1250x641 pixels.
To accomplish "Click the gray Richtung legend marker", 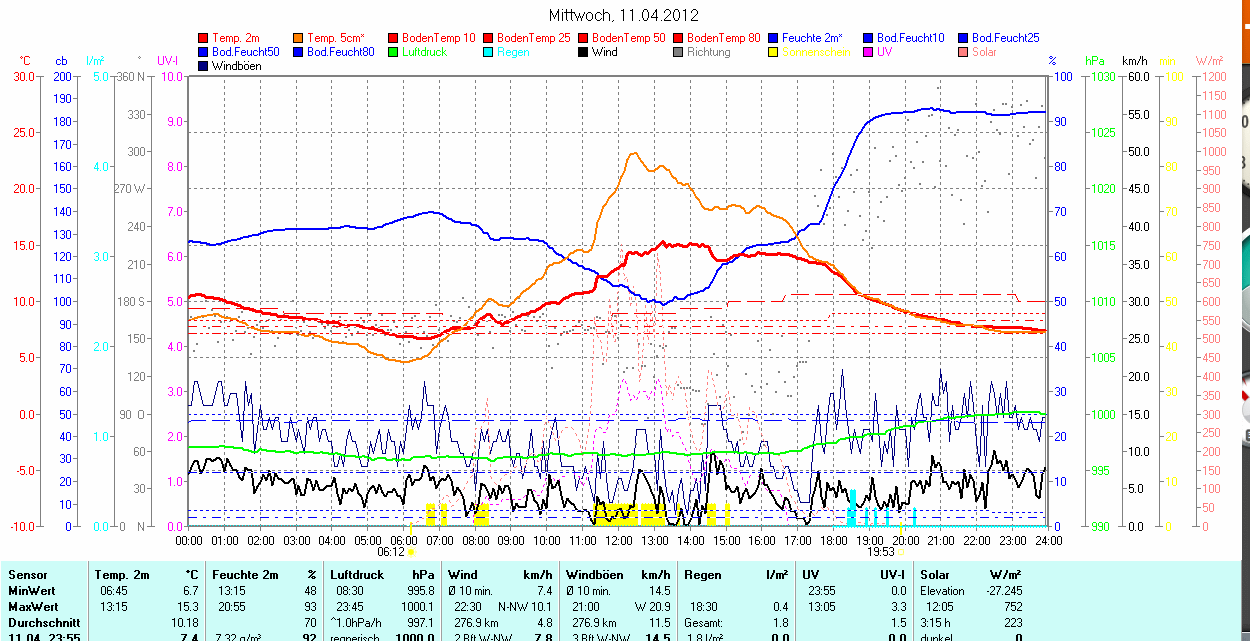I will [x=679, y=52].
